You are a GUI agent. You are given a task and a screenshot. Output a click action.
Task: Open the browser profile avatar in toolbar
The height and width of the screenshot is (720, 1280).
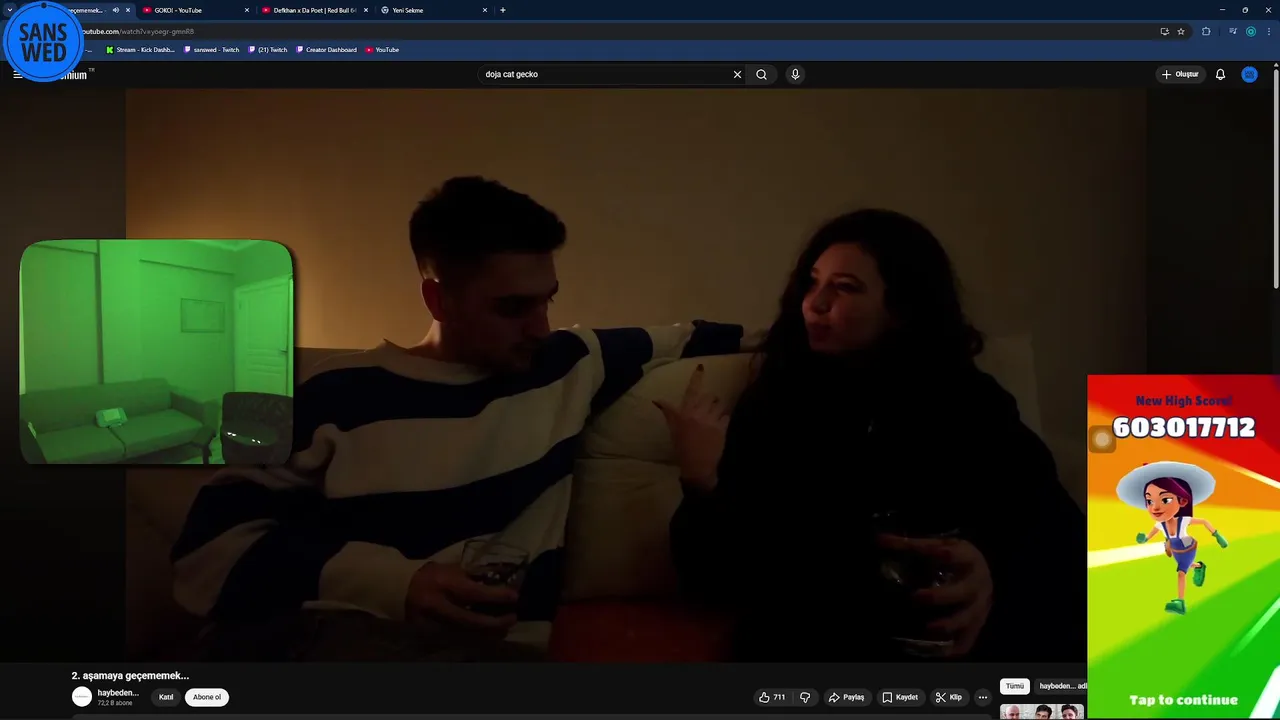click(1250, 31)
